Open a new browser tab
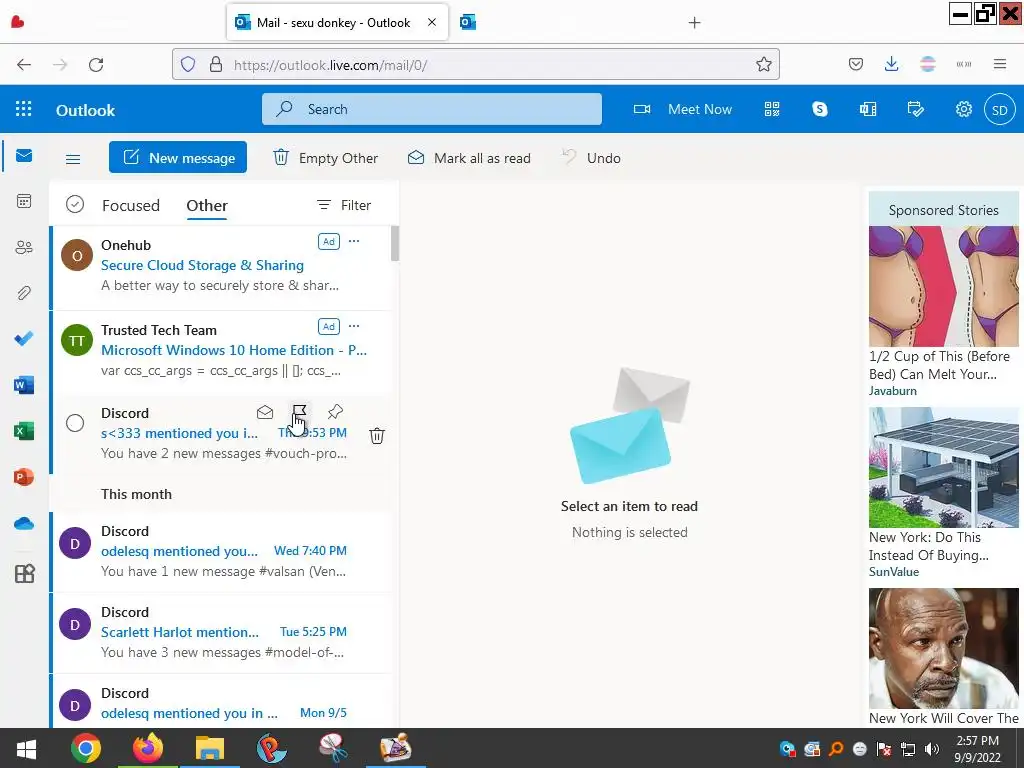Screen dimensions: 1024x768 pyautogui.click(x=694, y=23)
